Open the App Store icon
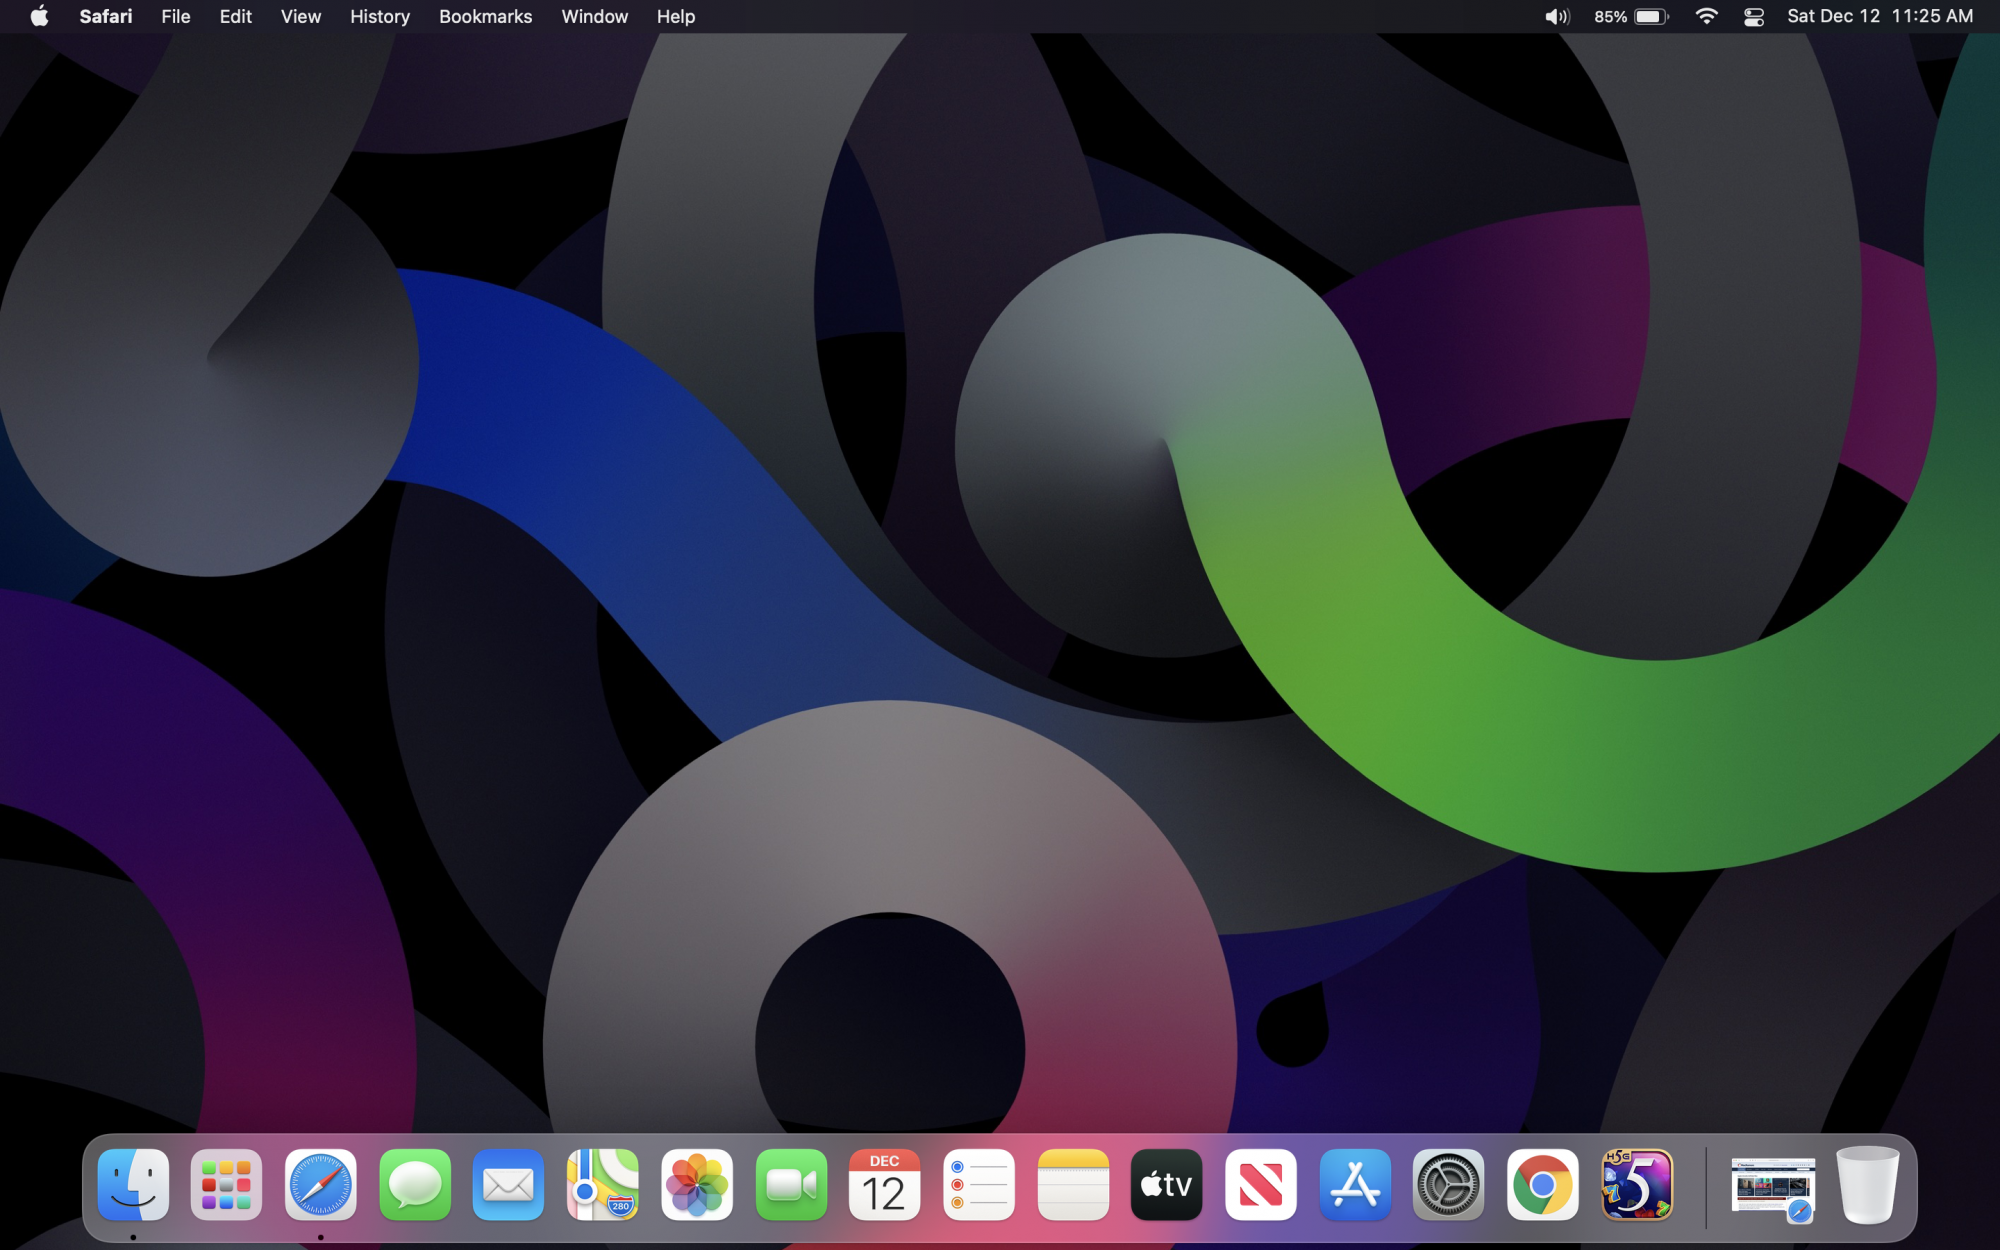The image size is (2000, 1250). coord(1354,1185)
